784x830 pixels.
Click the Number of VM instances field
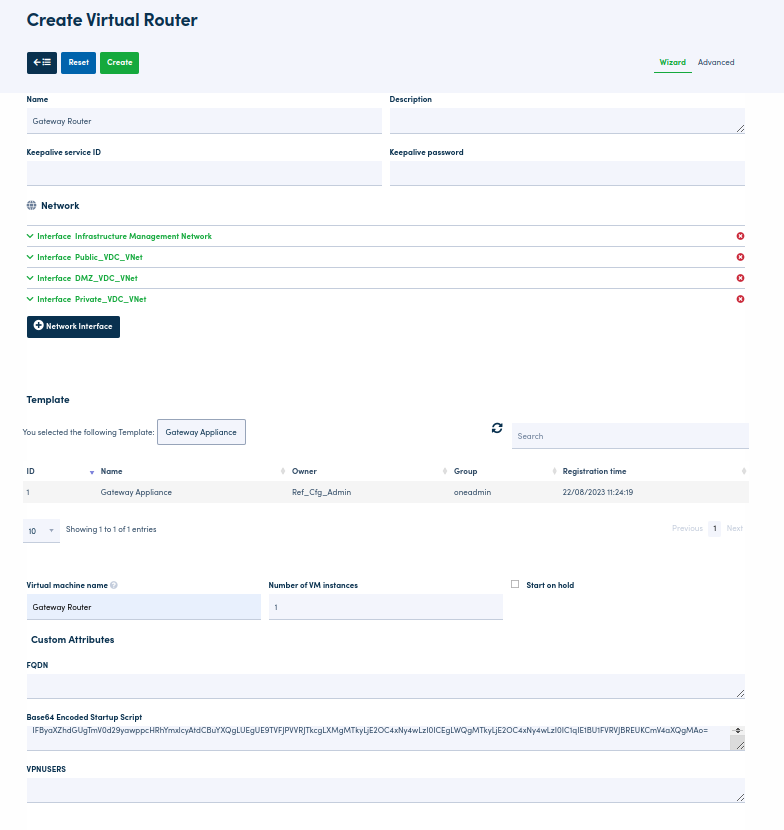385,607
